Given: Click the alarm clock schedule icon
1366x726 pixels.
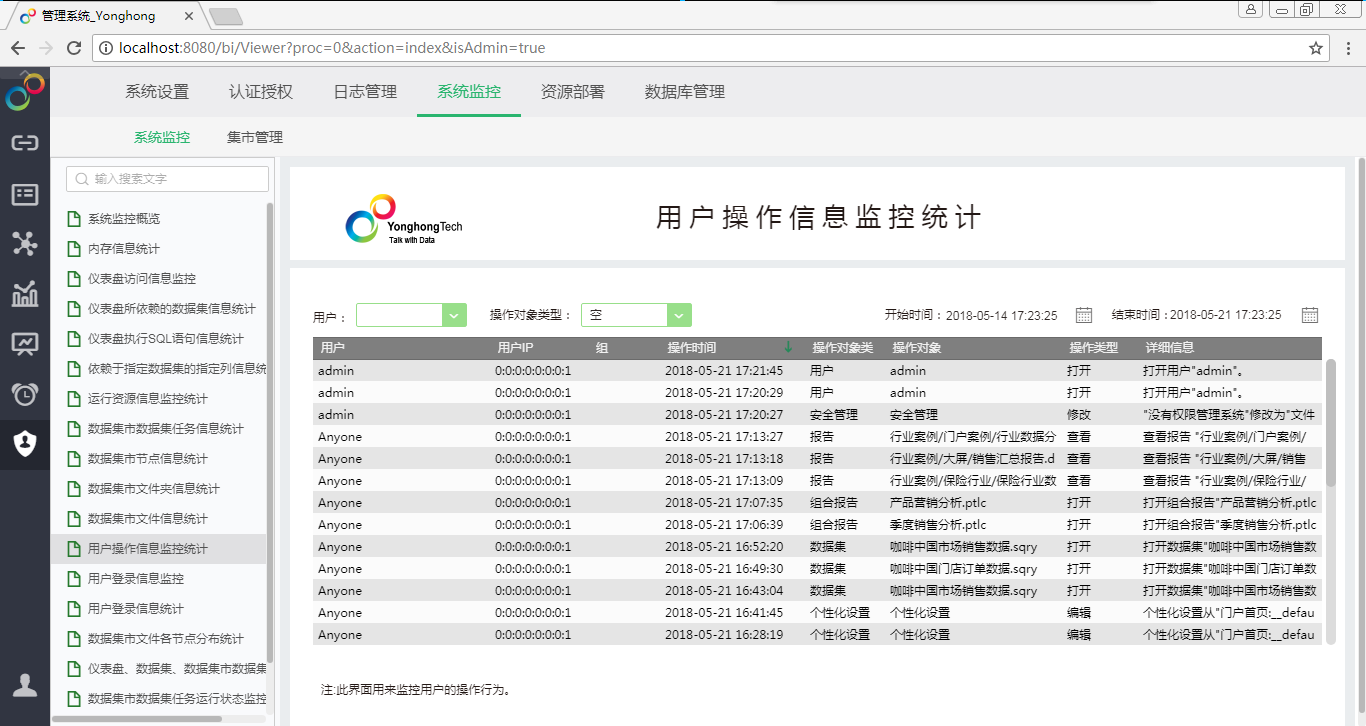Looking at the screenshot, I should click(25, 394).
